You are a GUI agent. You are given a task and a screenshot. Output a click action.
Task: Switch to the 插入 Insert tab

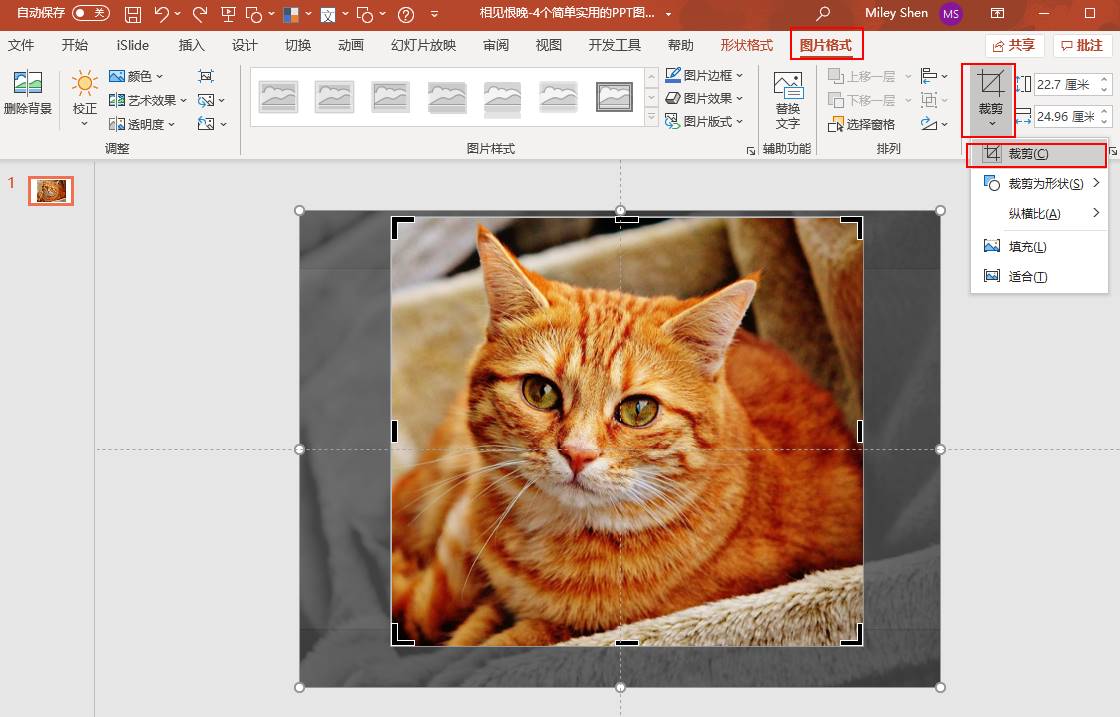click(x=191, y=45)
